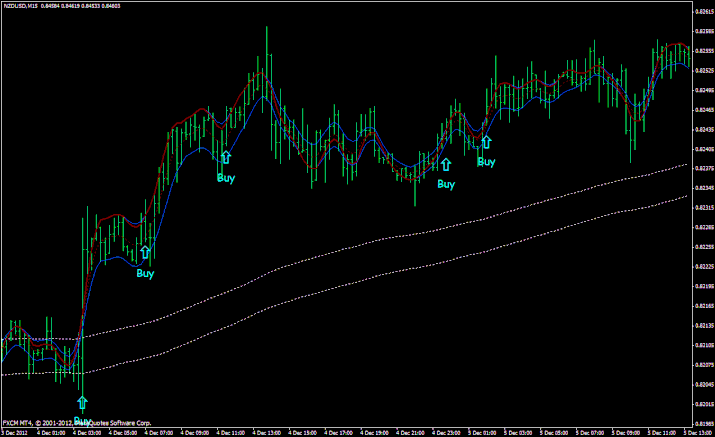Click the '4 Dec 13:00' time axis label
The width and height of the screenshot is (715, 437).
pyautogui.click(x=267, y=432)
